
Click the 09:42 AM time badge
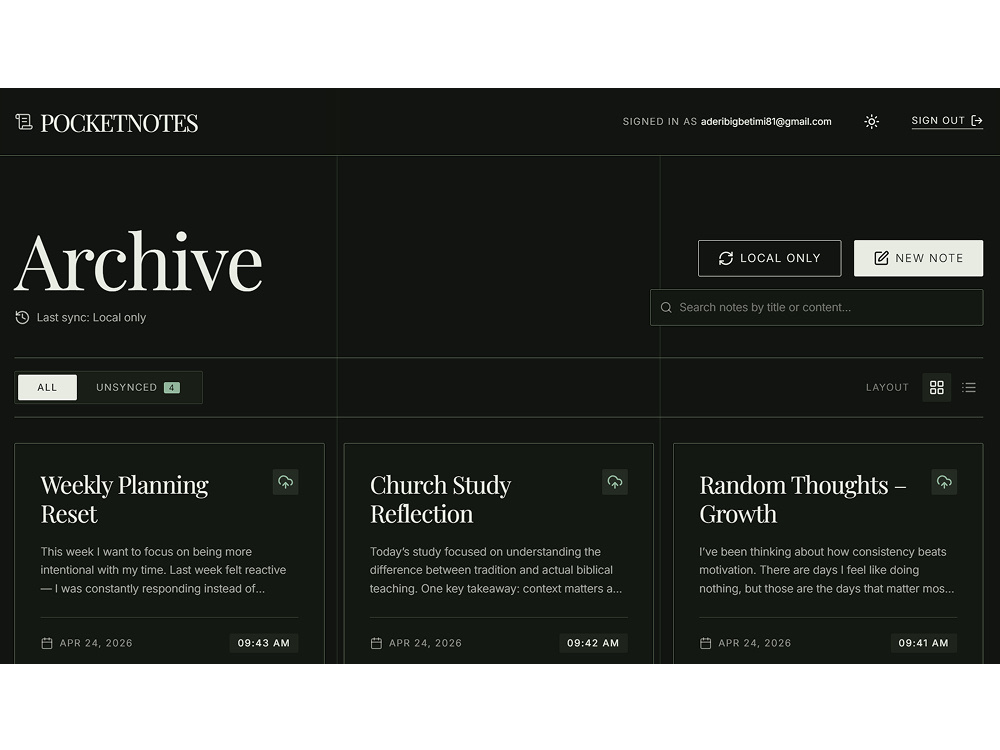coord(593,643)
